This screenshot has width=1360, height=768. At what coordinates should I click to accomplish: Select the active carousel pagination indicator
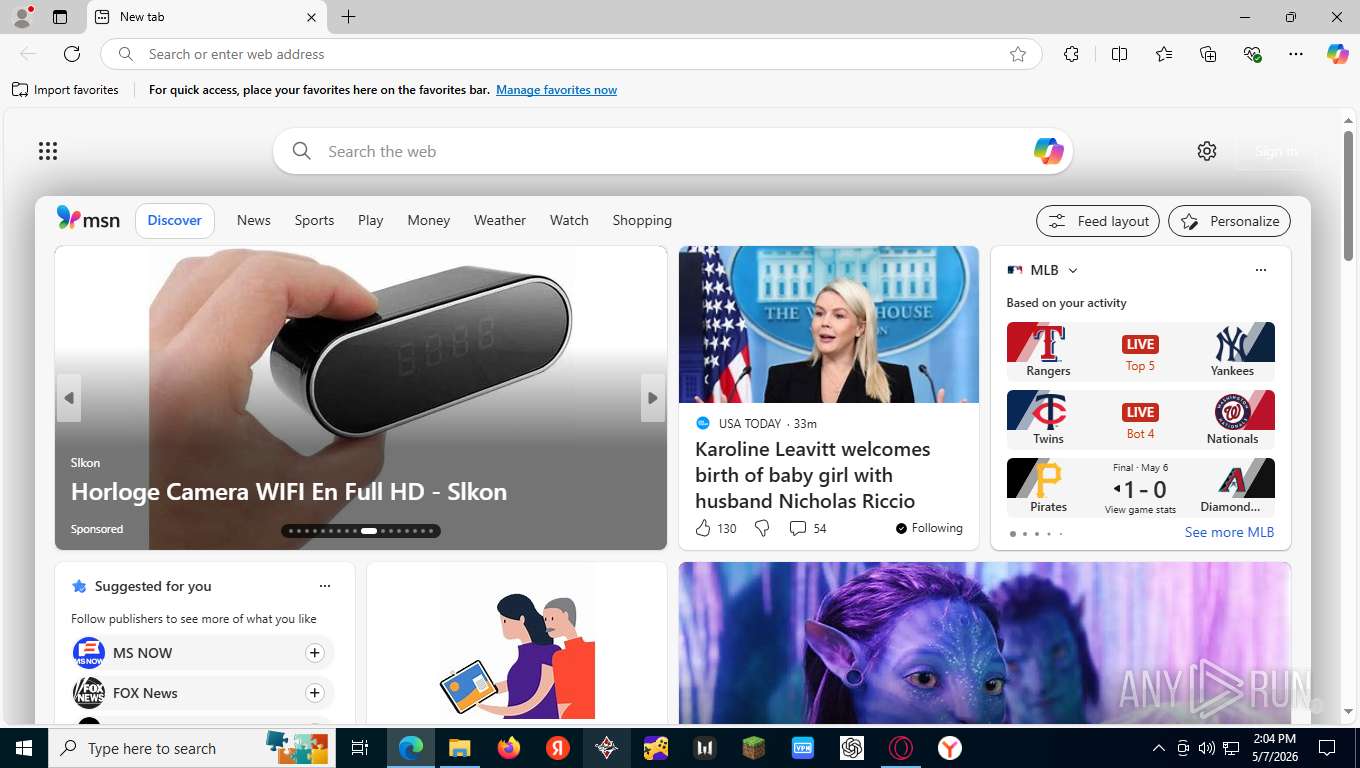[x=369, y=531]
